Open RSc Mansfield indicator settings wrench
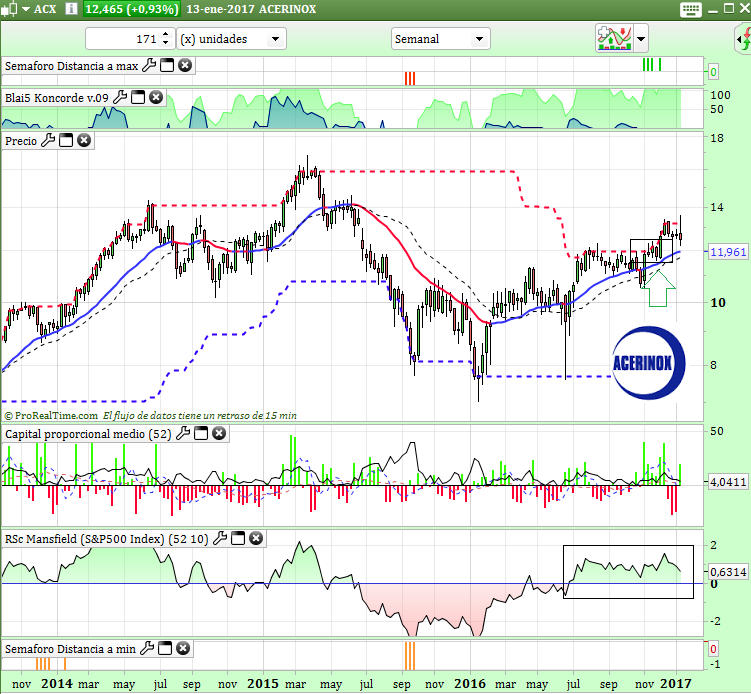751x694 pixels. click(220, 539)
